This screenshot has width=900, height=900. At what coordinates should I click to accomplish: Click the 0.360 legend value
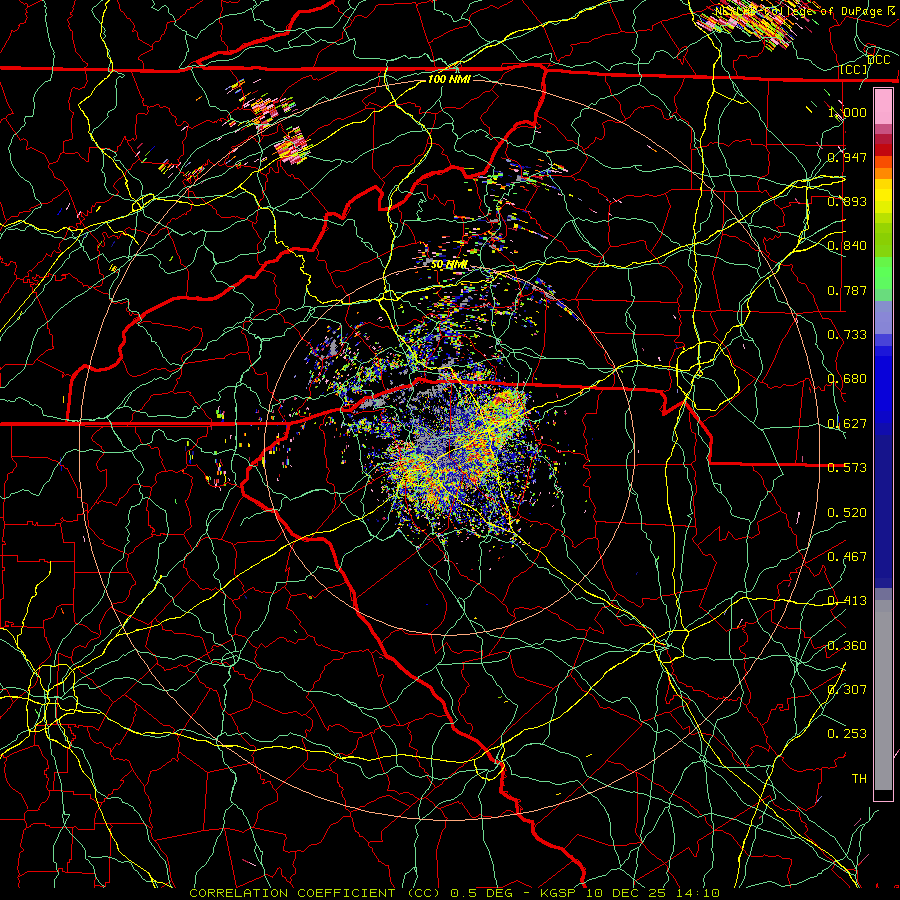point(847,646)
